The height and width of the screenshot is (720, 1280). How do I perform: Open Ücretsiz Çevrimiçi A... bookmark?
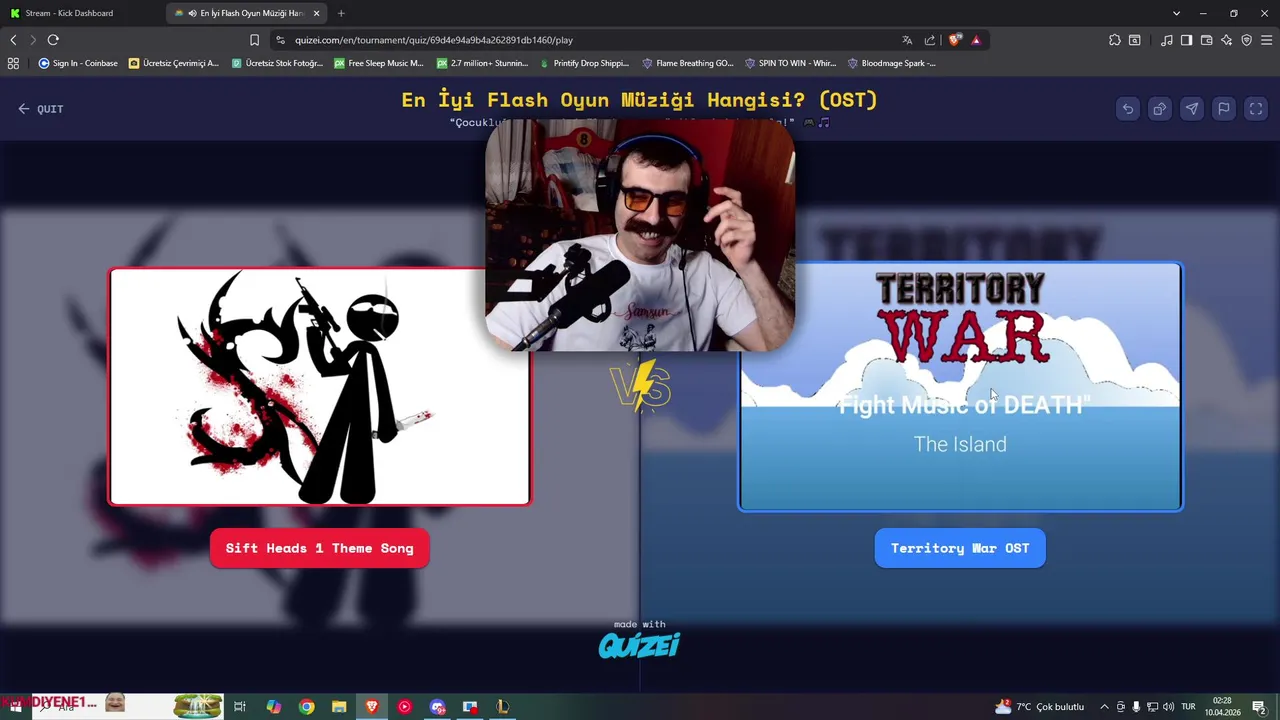tap(173, 63)
